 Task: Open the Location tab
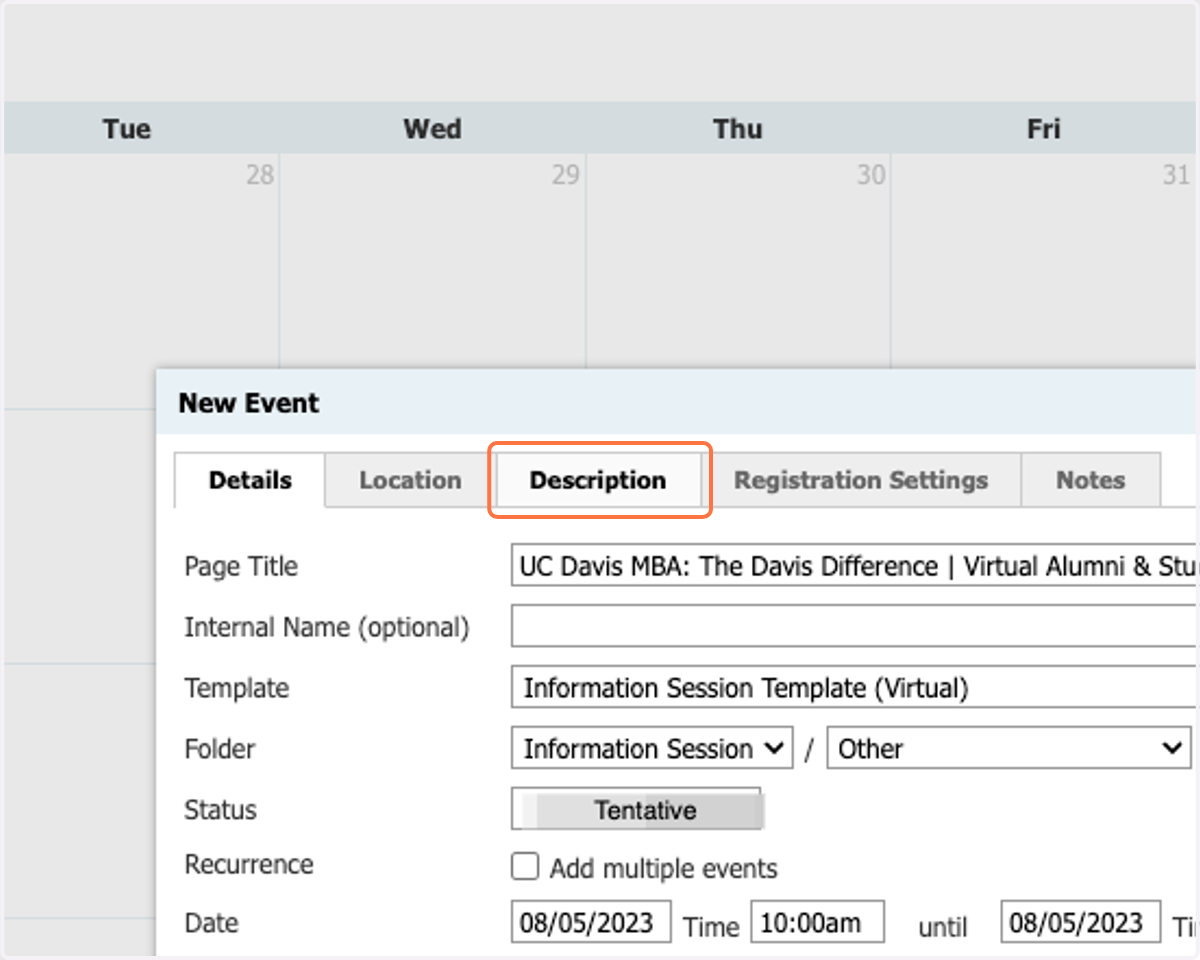(x=410, y=480)
